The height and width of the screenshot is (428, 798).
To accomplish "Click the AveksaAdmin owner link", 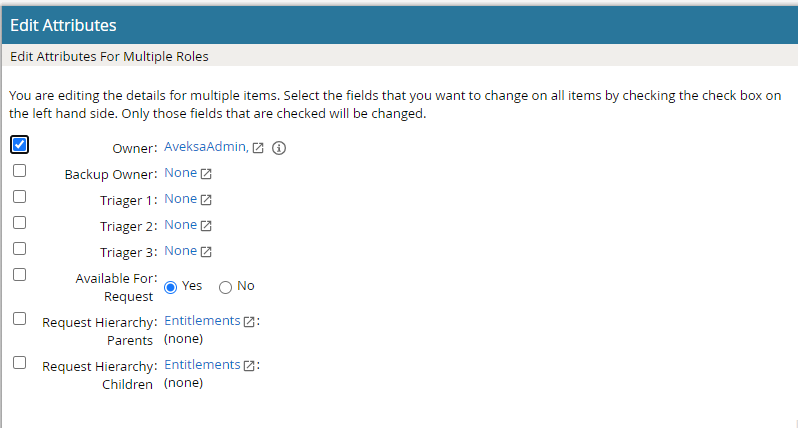I will click(206, 148).
